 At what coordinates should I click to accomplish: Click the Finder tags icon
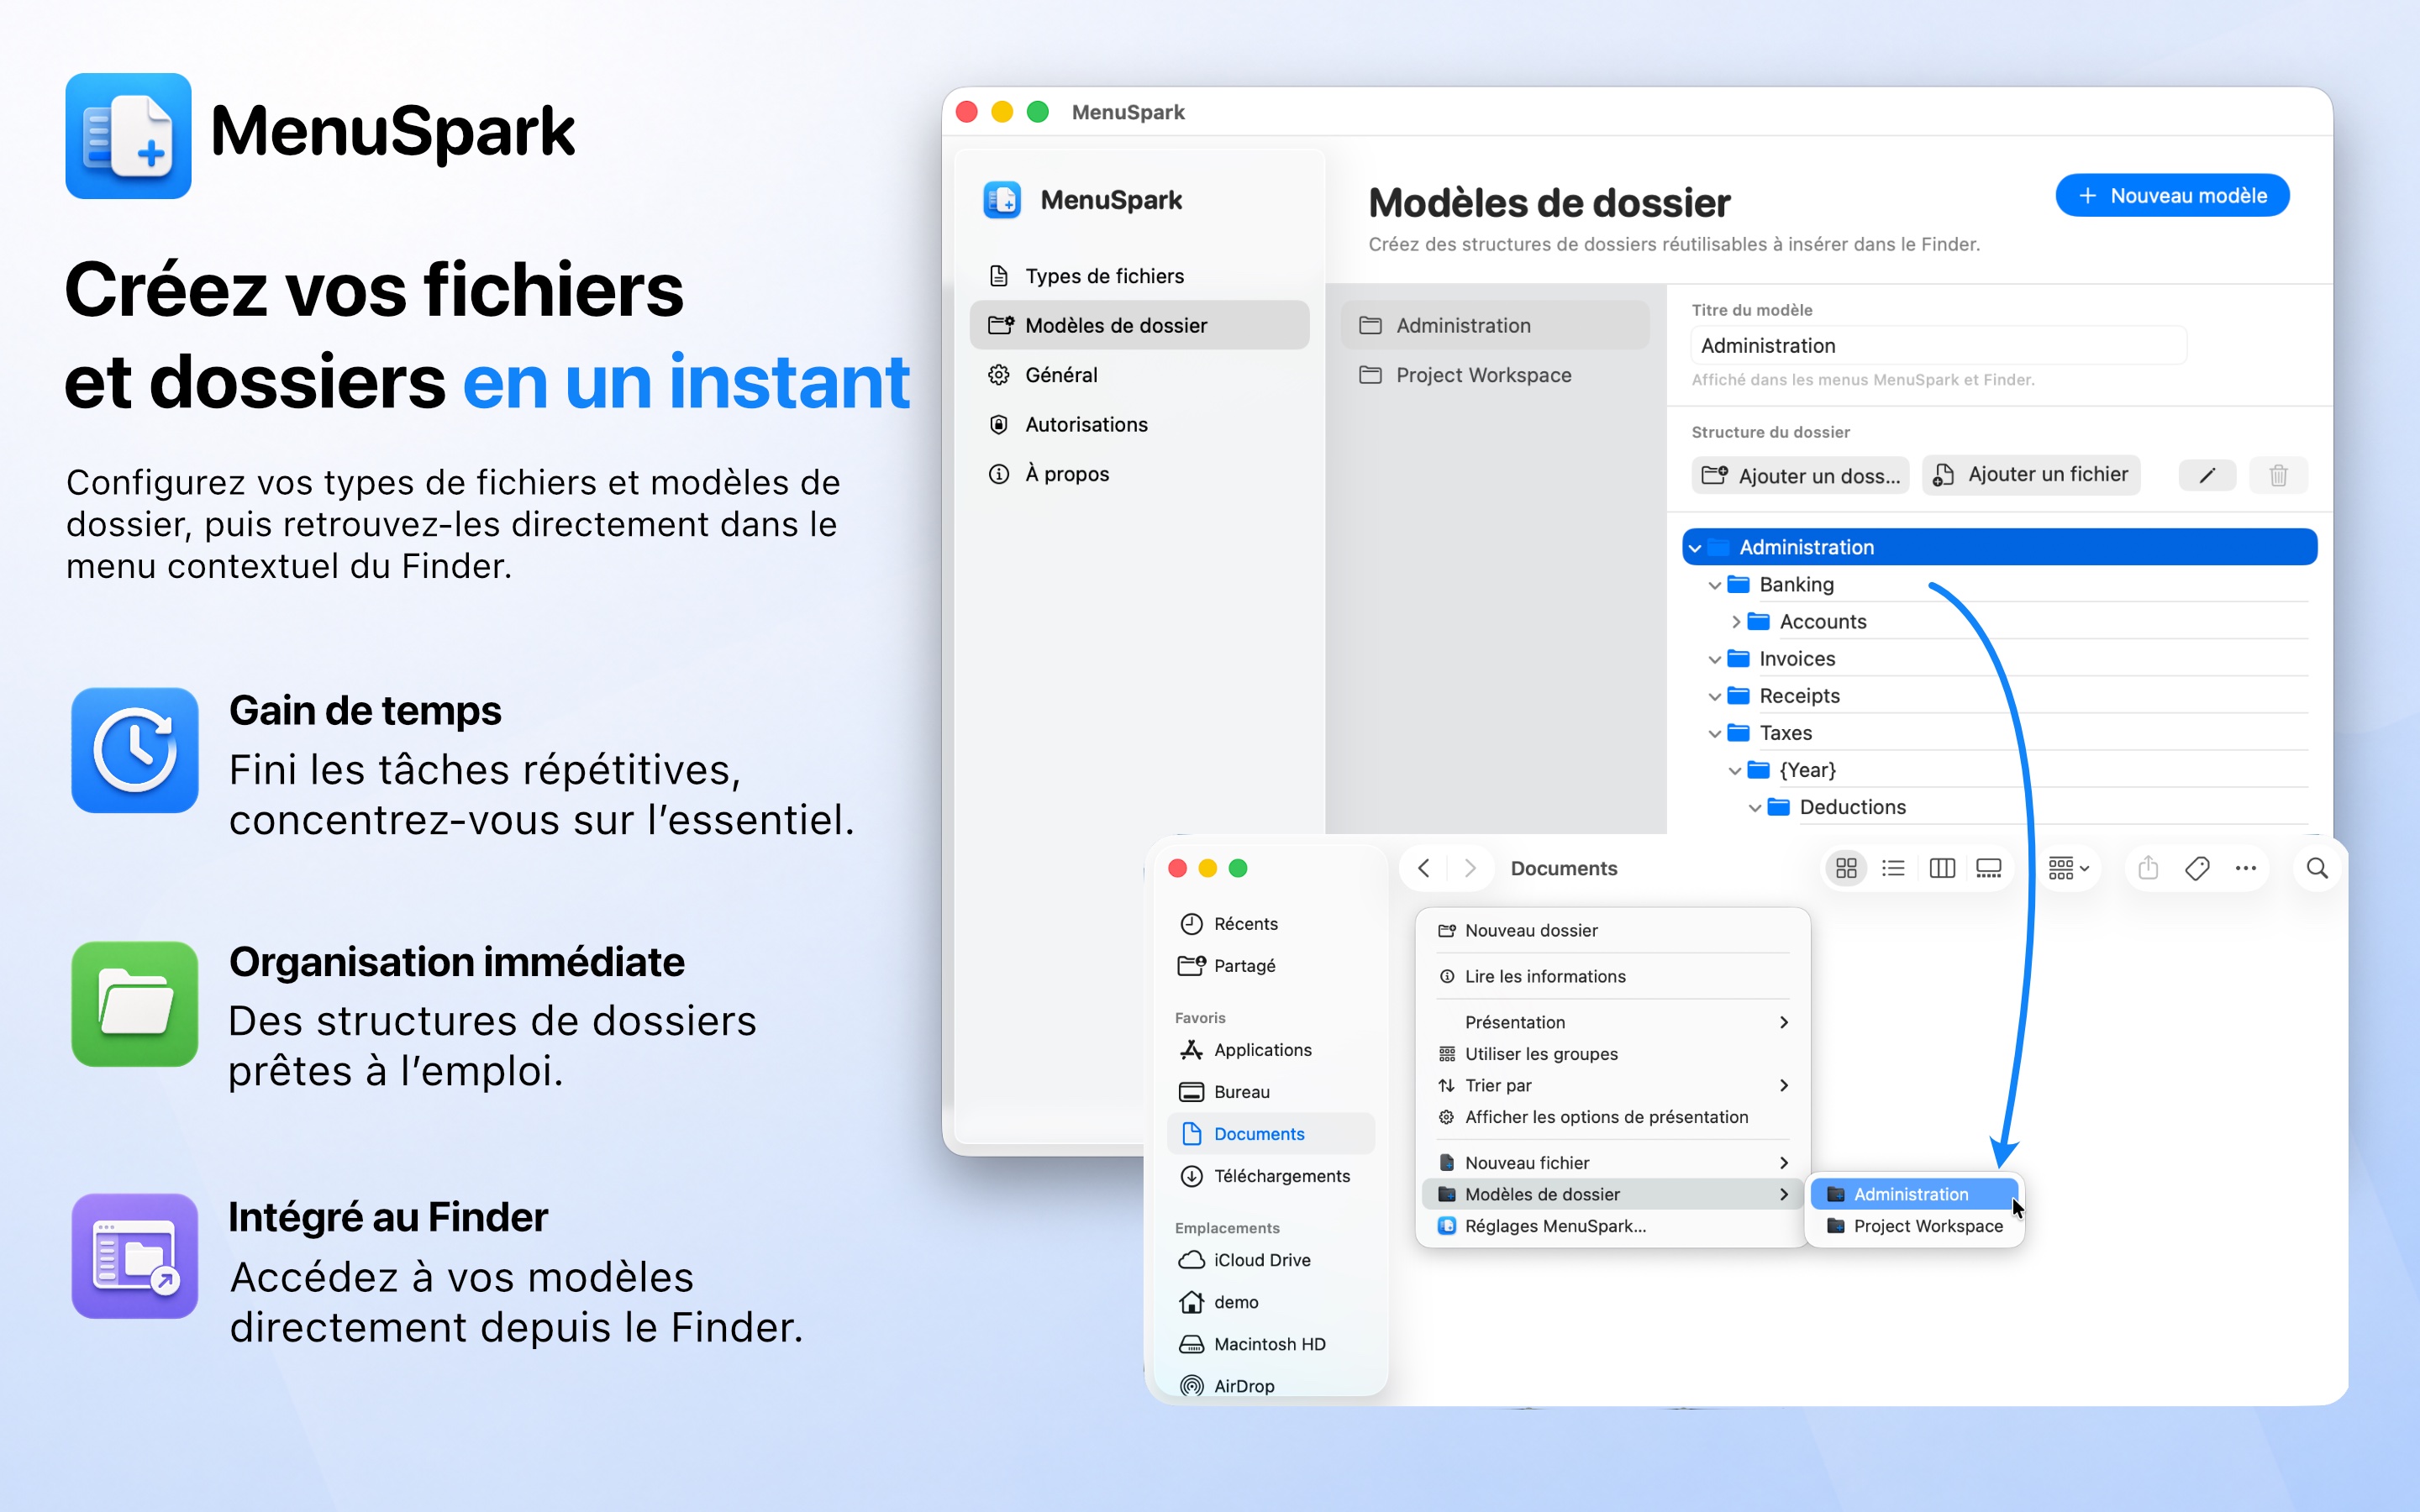click(2197, 868)
